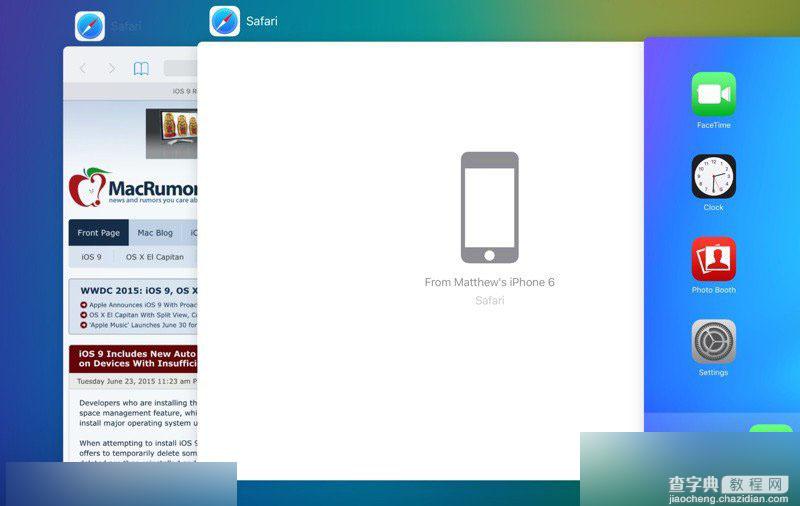The width and height of the screenshot is (800, 506).
Task: Open the iOS 9 section link
Action: pyautogui.click(x=91, y=257)
